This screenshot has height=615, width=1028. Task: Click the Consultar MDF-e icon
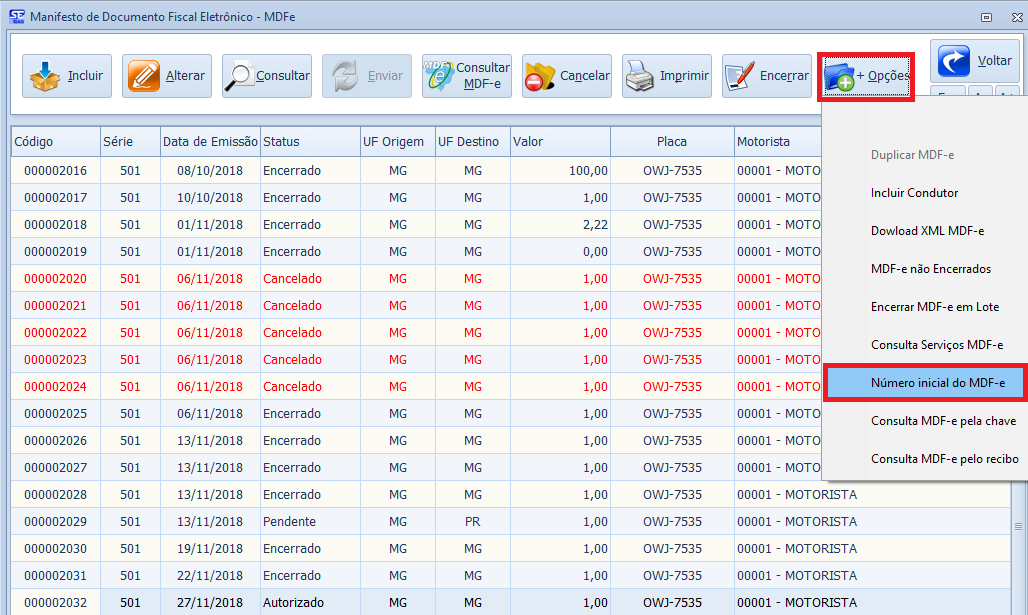point(439,76)
